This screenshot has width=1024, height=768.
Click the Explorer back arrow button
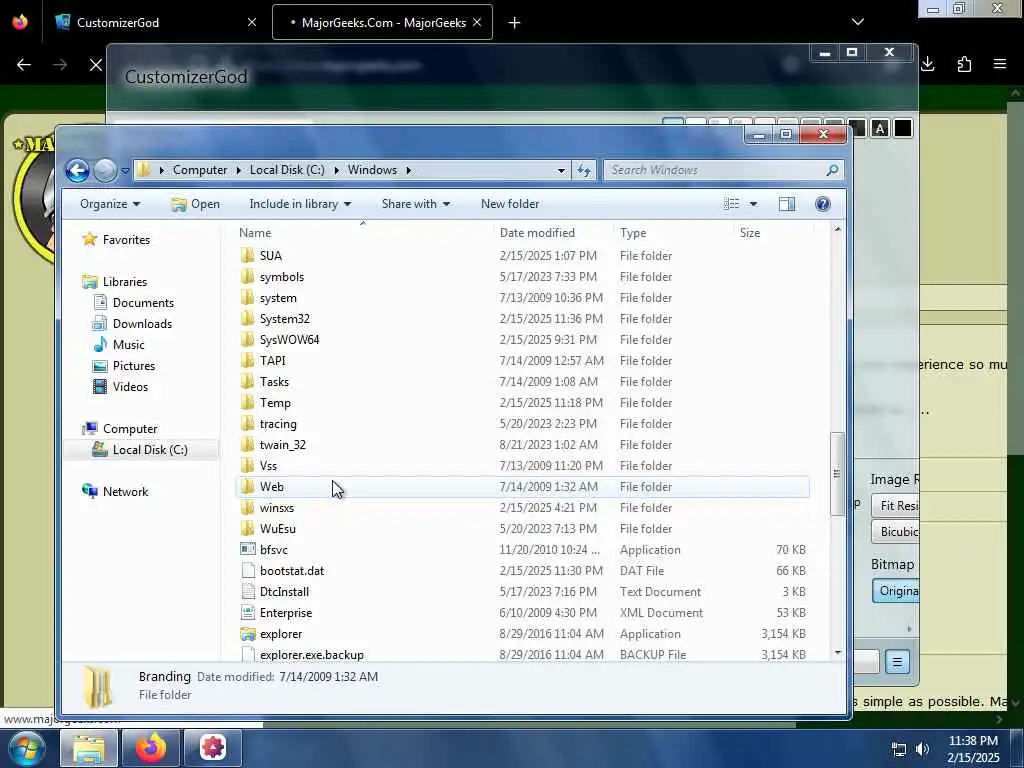tap(77, 170)
